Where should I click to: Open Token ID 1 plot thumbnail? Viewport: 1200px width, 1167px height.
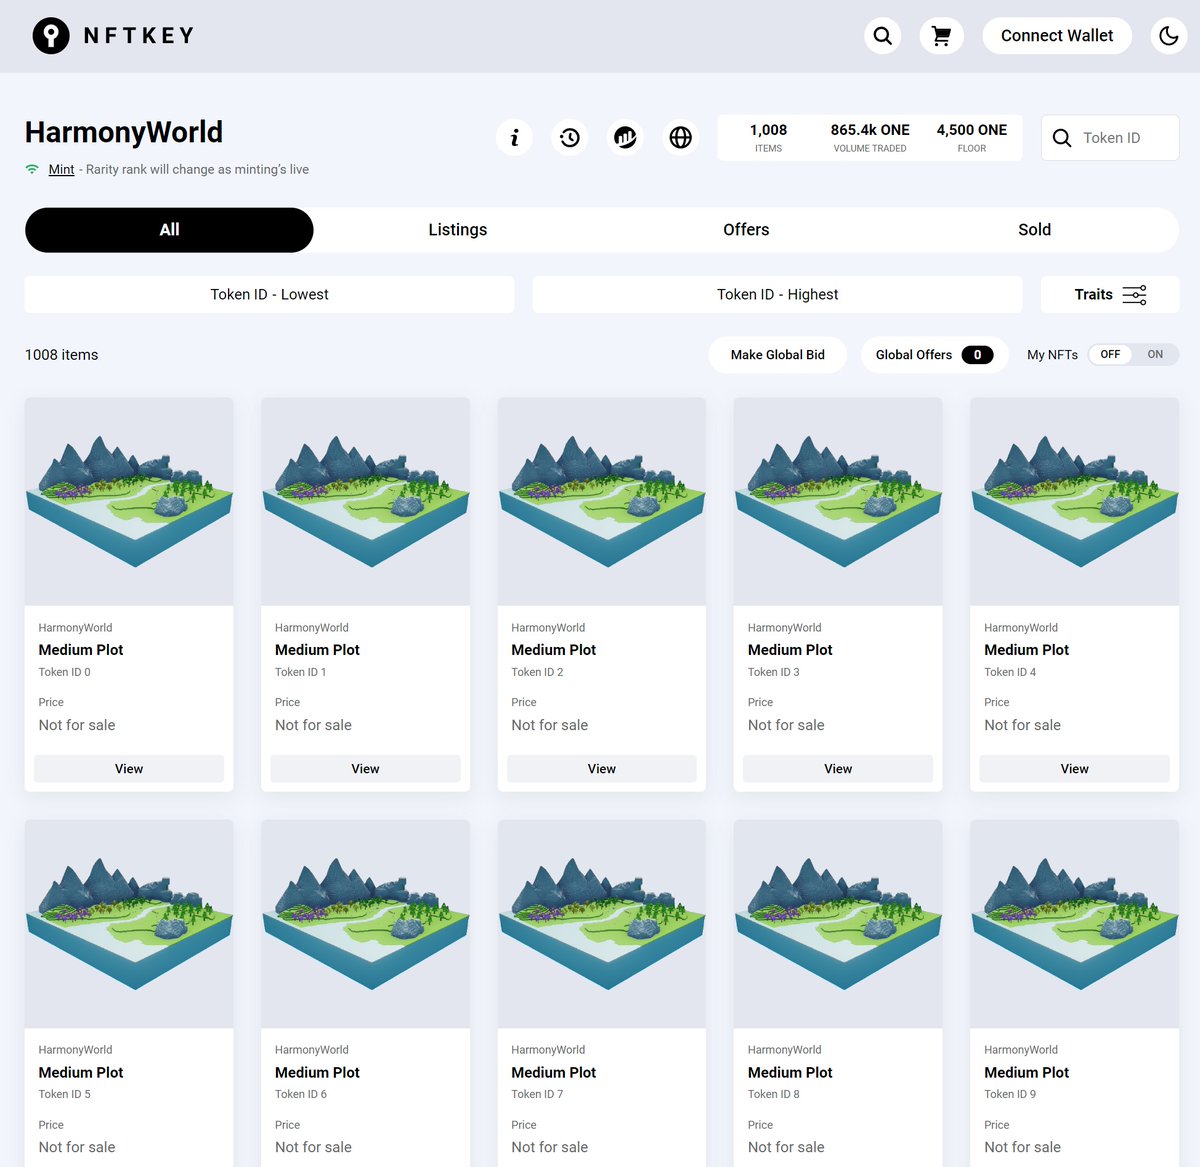coord(365,501)
